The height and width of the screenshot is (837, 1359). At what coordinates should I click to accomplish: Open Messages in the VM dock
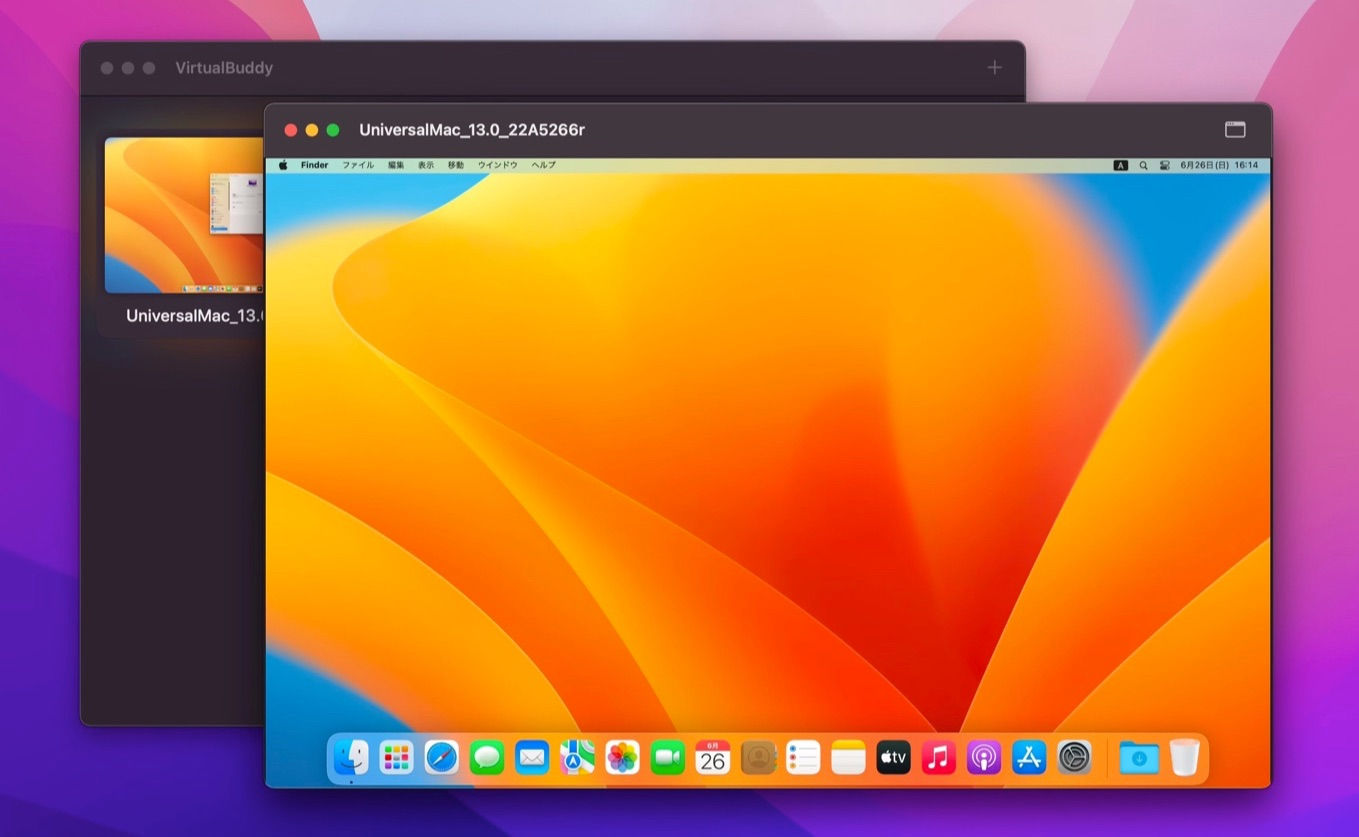pyautogui.click(x=487, y=758)
